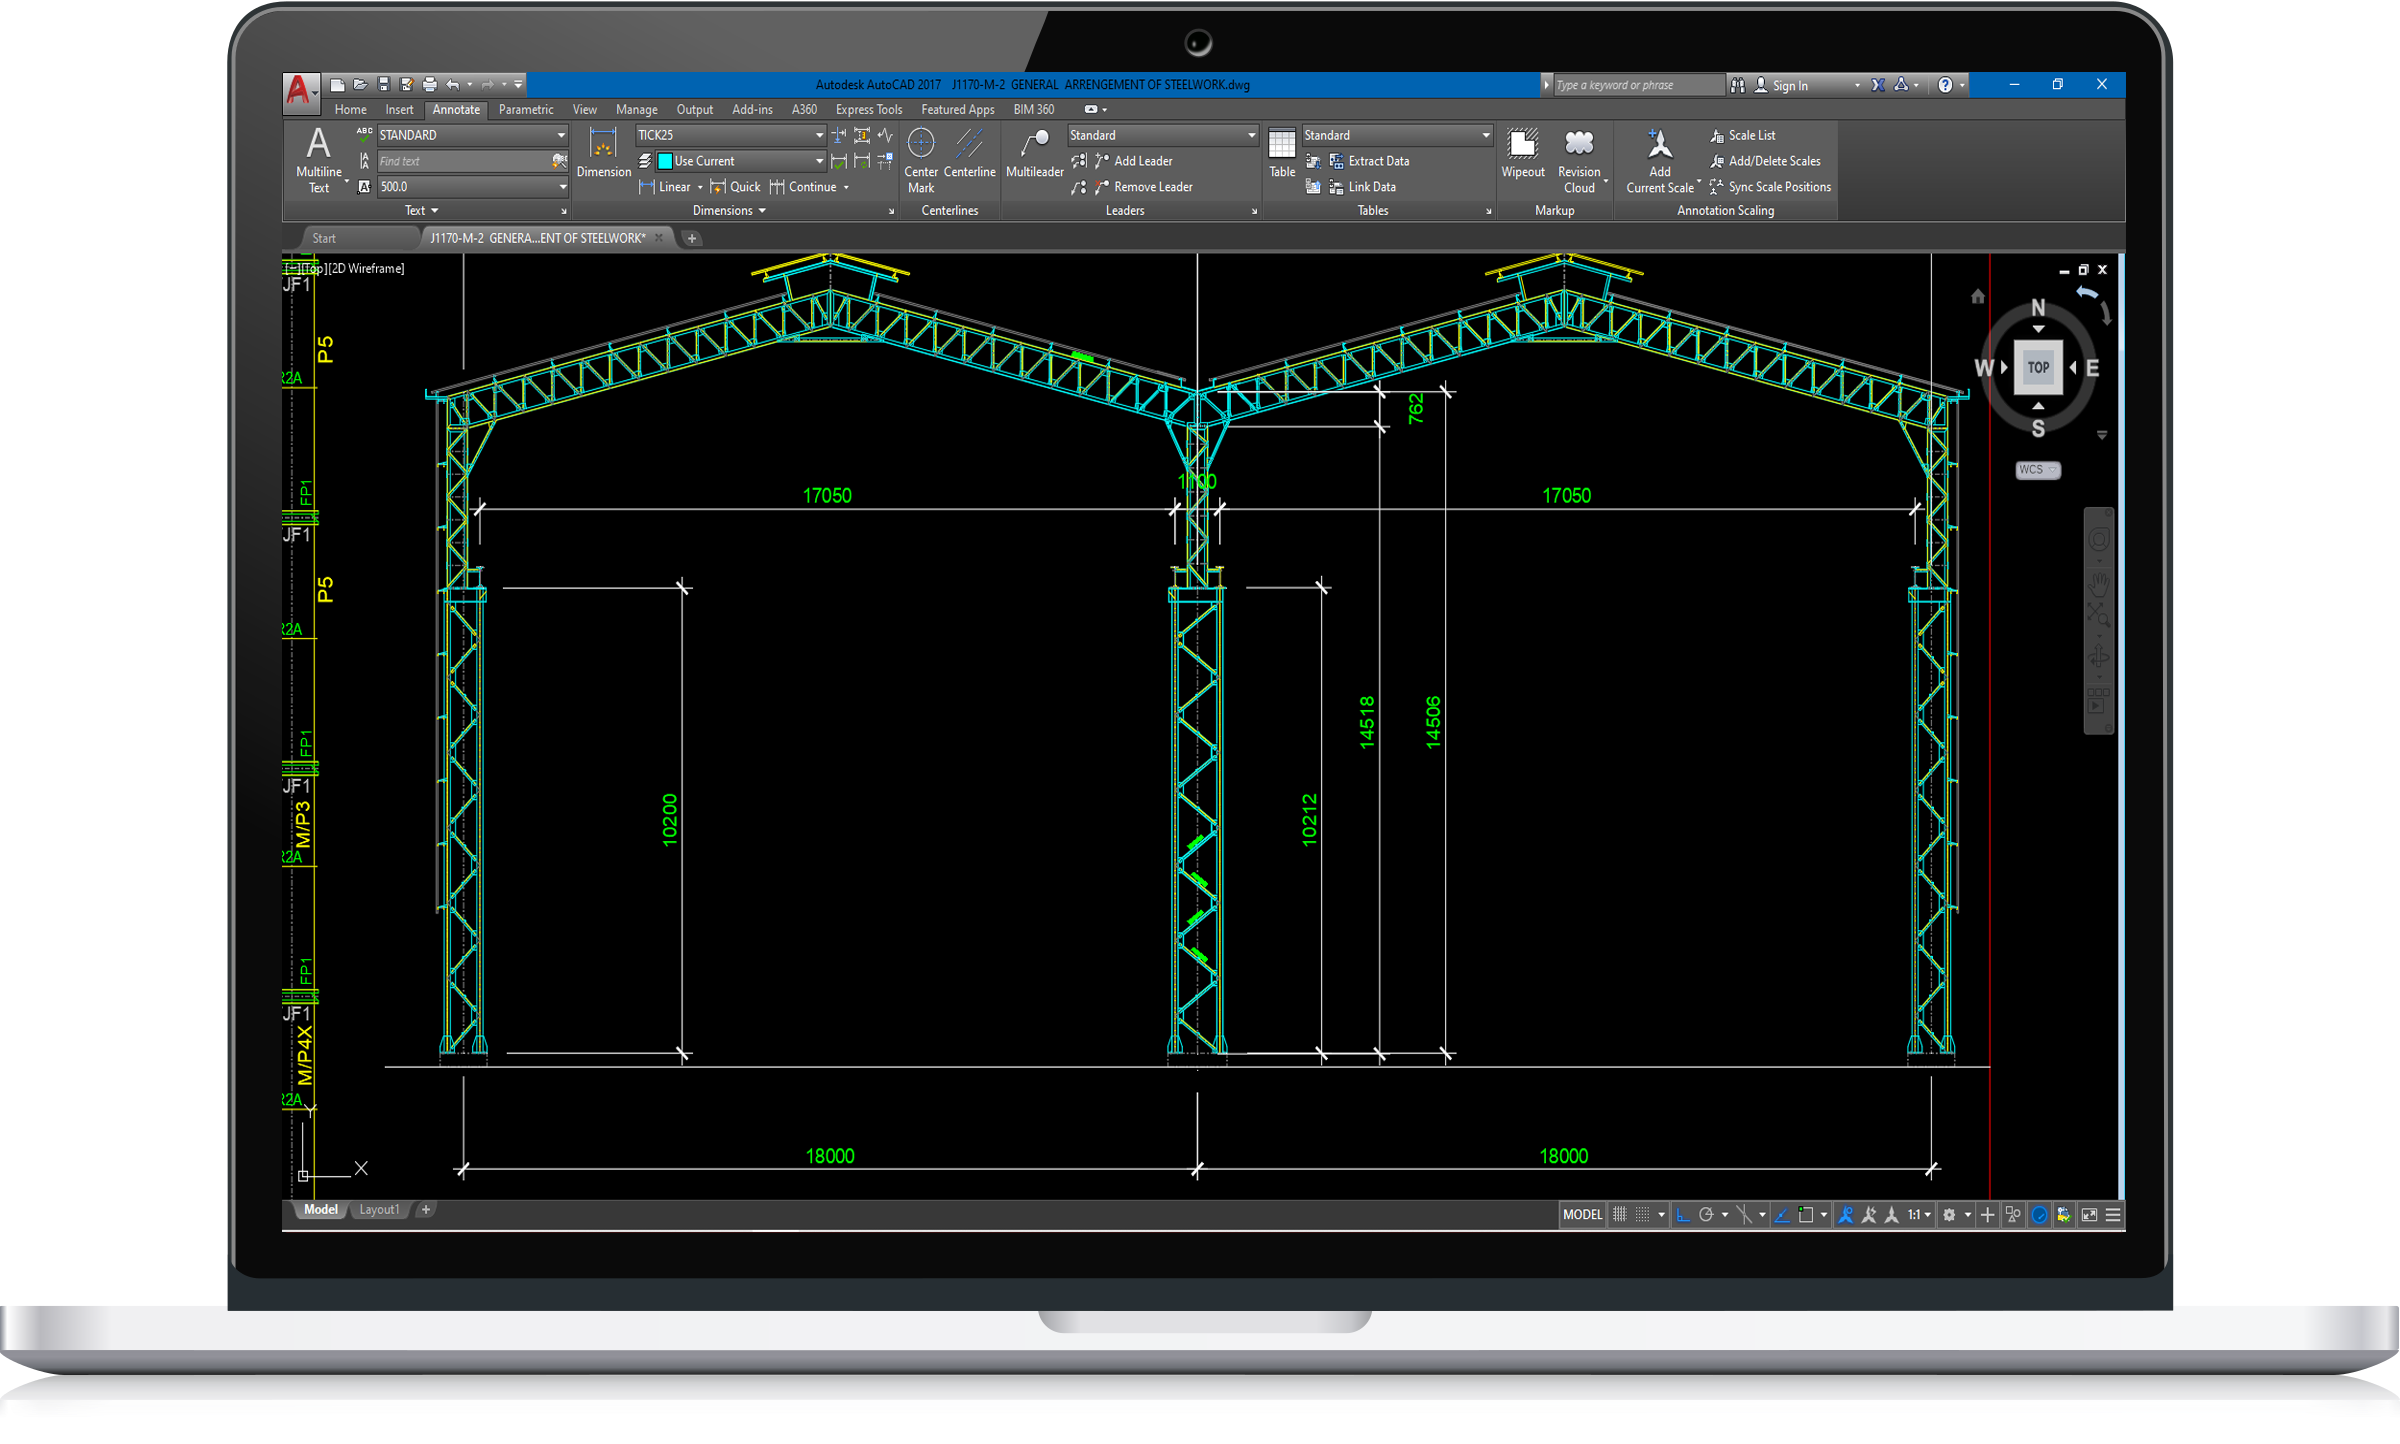Open the TICK25 dimension style dropdown
The image size is (2400, 1444).
819,135
